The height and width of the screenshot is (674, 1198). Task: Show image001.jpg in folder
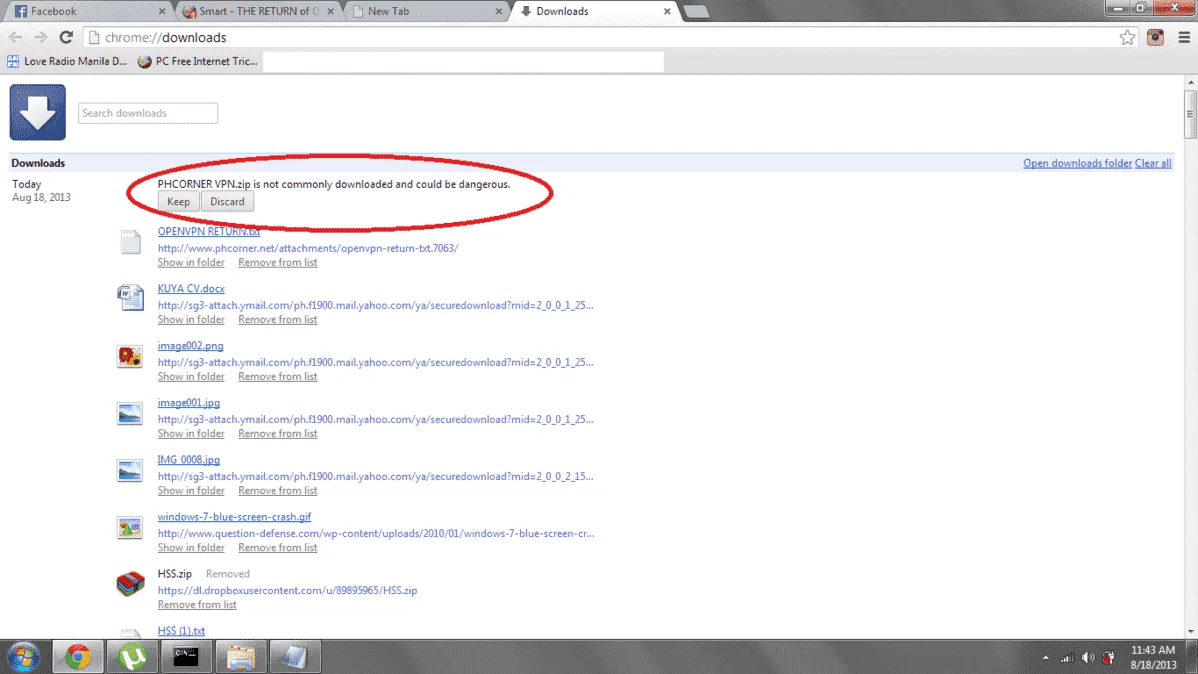(191, 433)
